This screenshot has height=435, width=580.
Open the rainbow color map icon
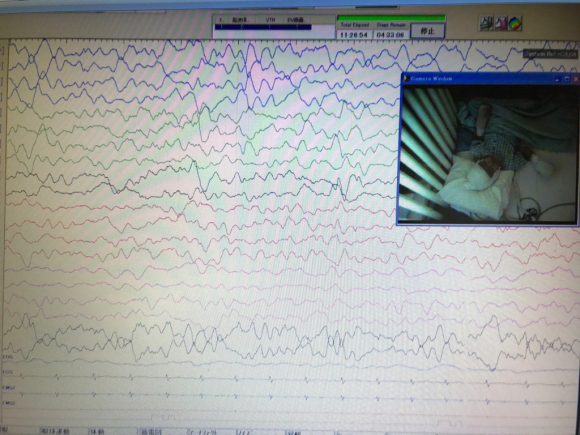tap(515, 24)
